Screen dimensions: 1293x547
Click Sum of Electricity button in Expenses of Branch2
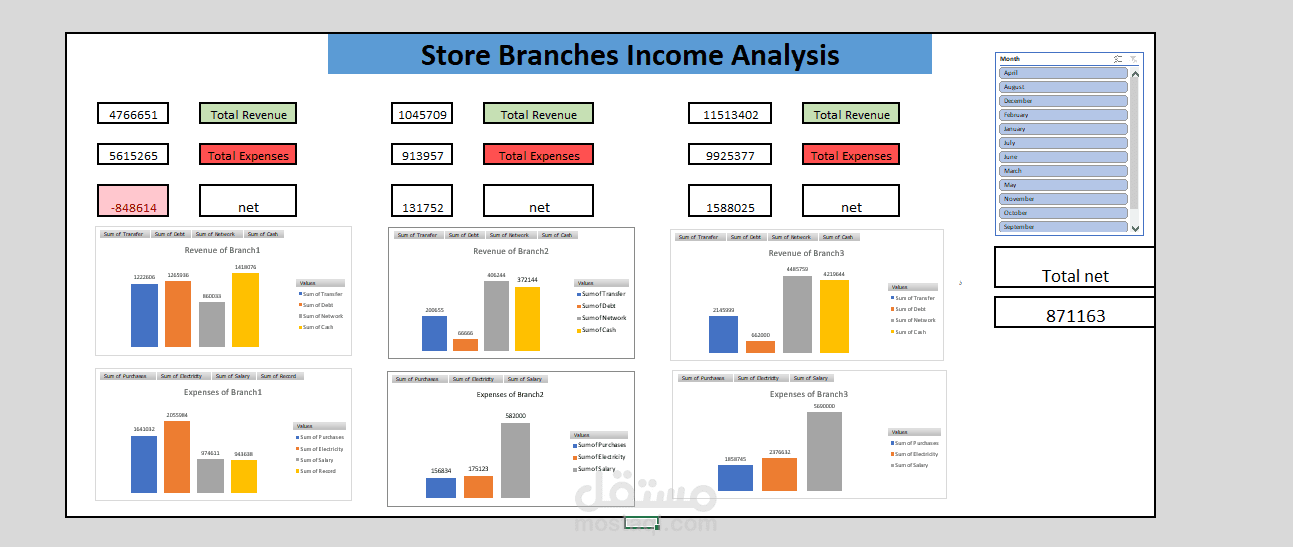pos(475,379)
